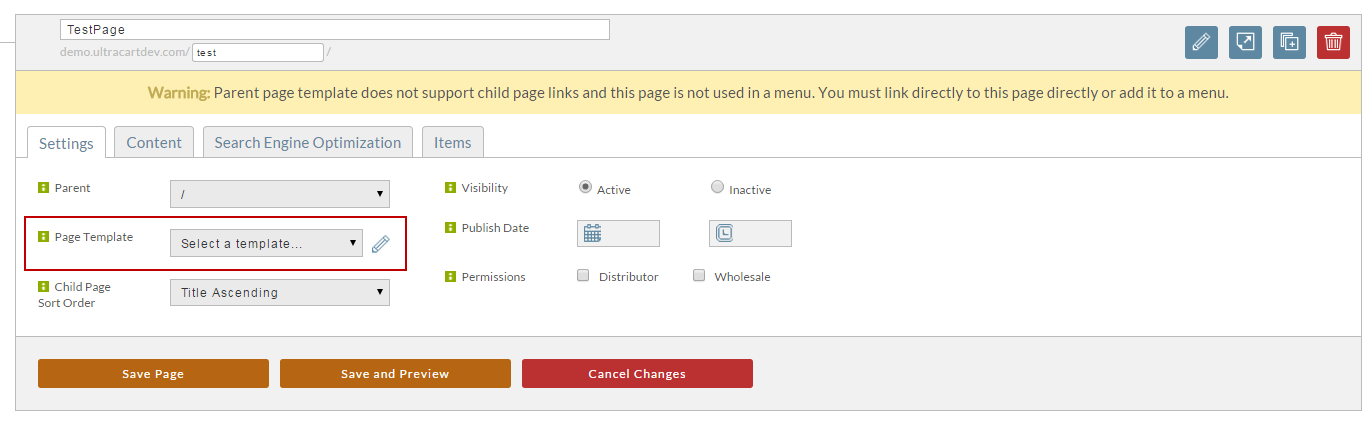
Task: Click the demo.ultracartdev.com/ URL text
Action: point(124,52)
